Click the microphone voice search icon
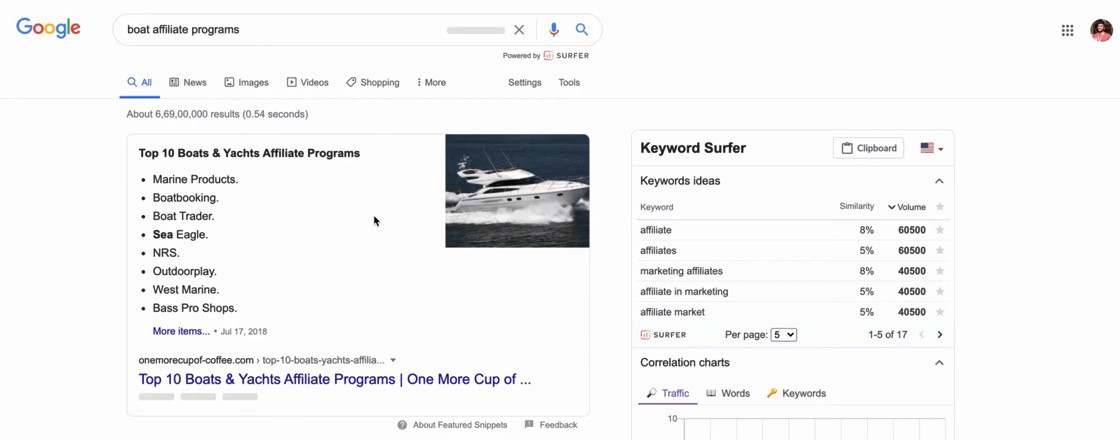The height and width of the screenshot is (440, 1120). coord(553,30)
